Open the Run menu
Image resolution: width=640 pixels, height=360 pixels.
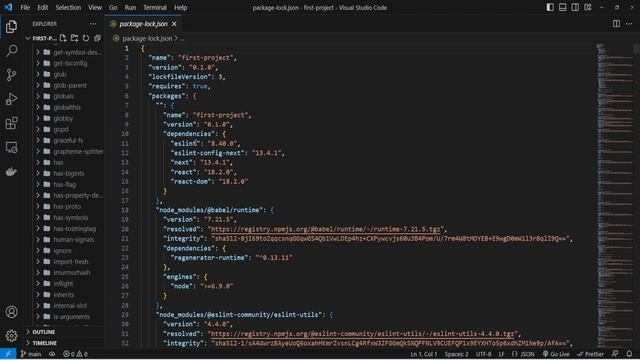click(130, 7)
